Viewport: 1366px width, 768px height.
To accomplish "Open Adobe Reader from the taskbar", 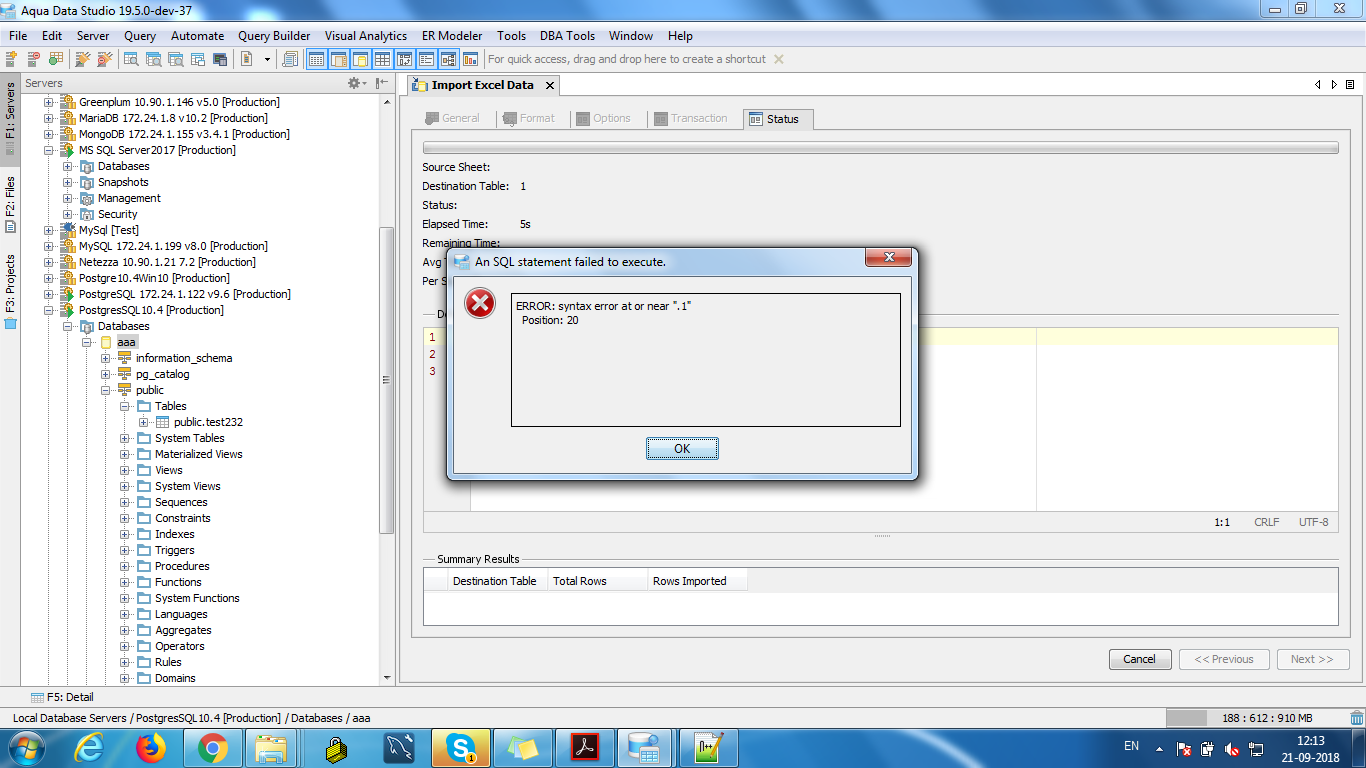I will coord(585,747).
